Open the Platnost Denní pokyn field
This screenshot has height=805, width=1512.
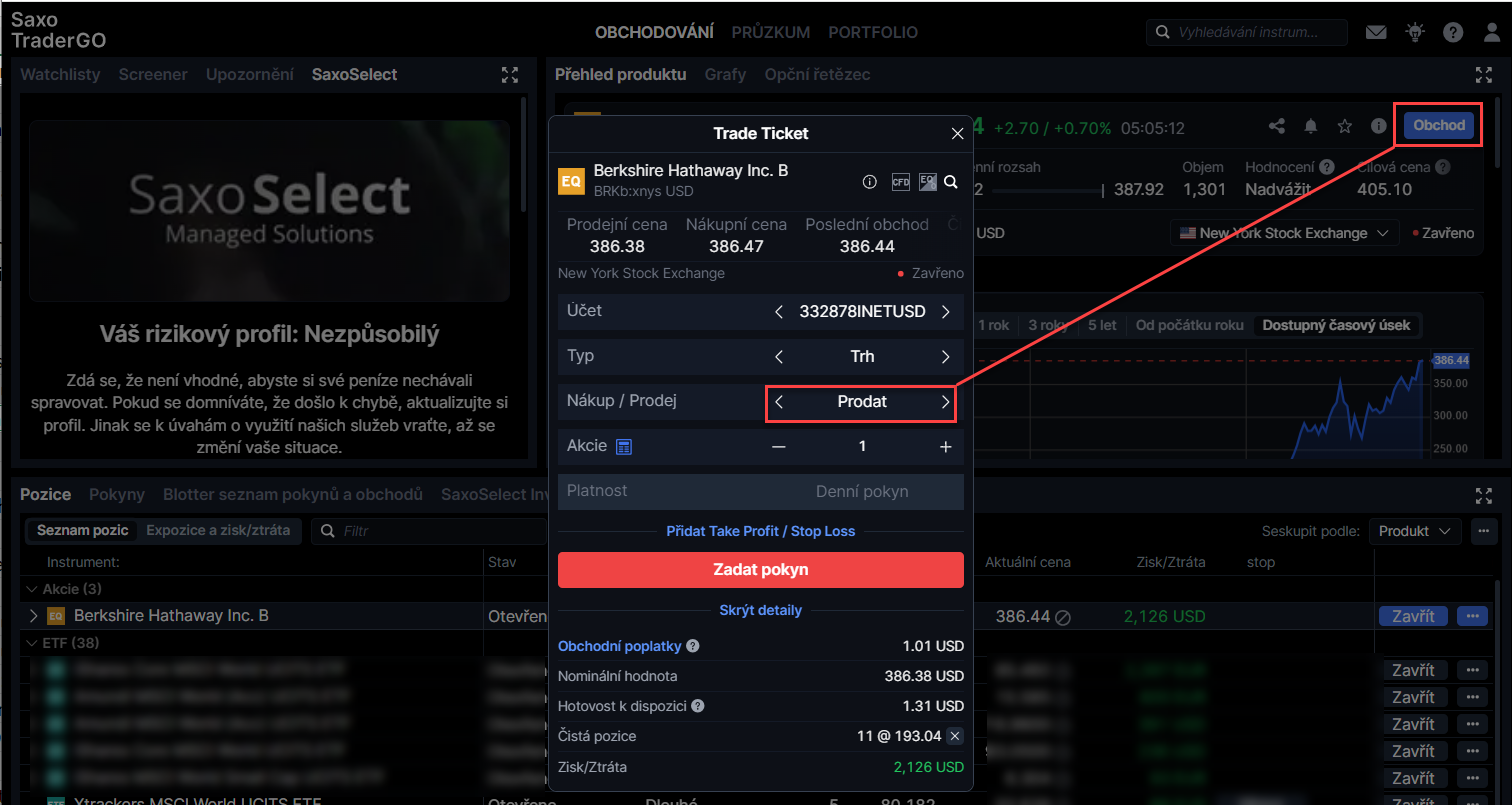click(x=761, y=492)
